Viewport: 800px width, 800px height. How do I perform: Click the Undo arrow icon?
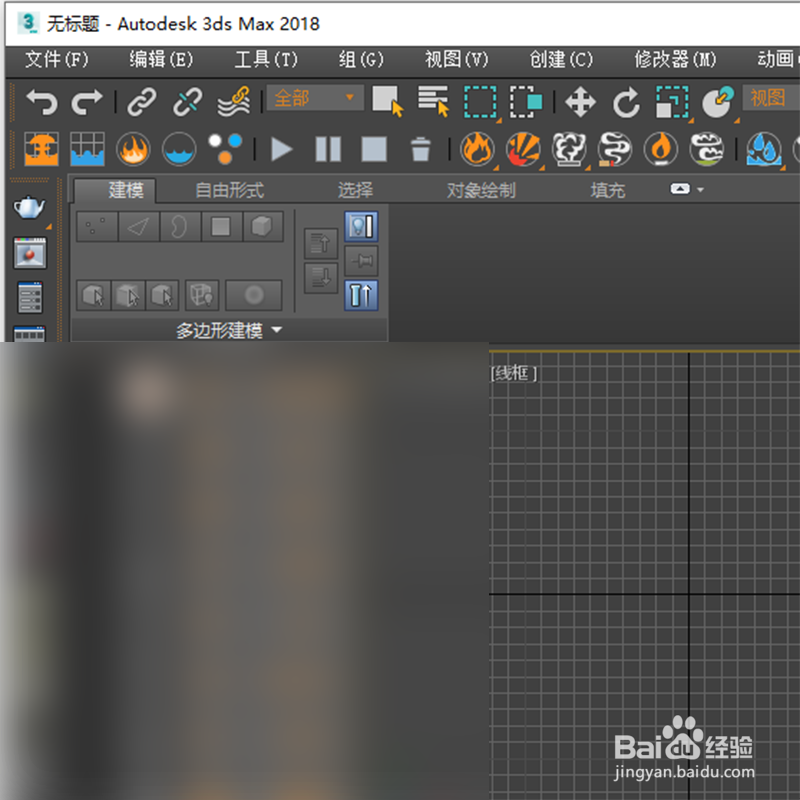(42, 102)
